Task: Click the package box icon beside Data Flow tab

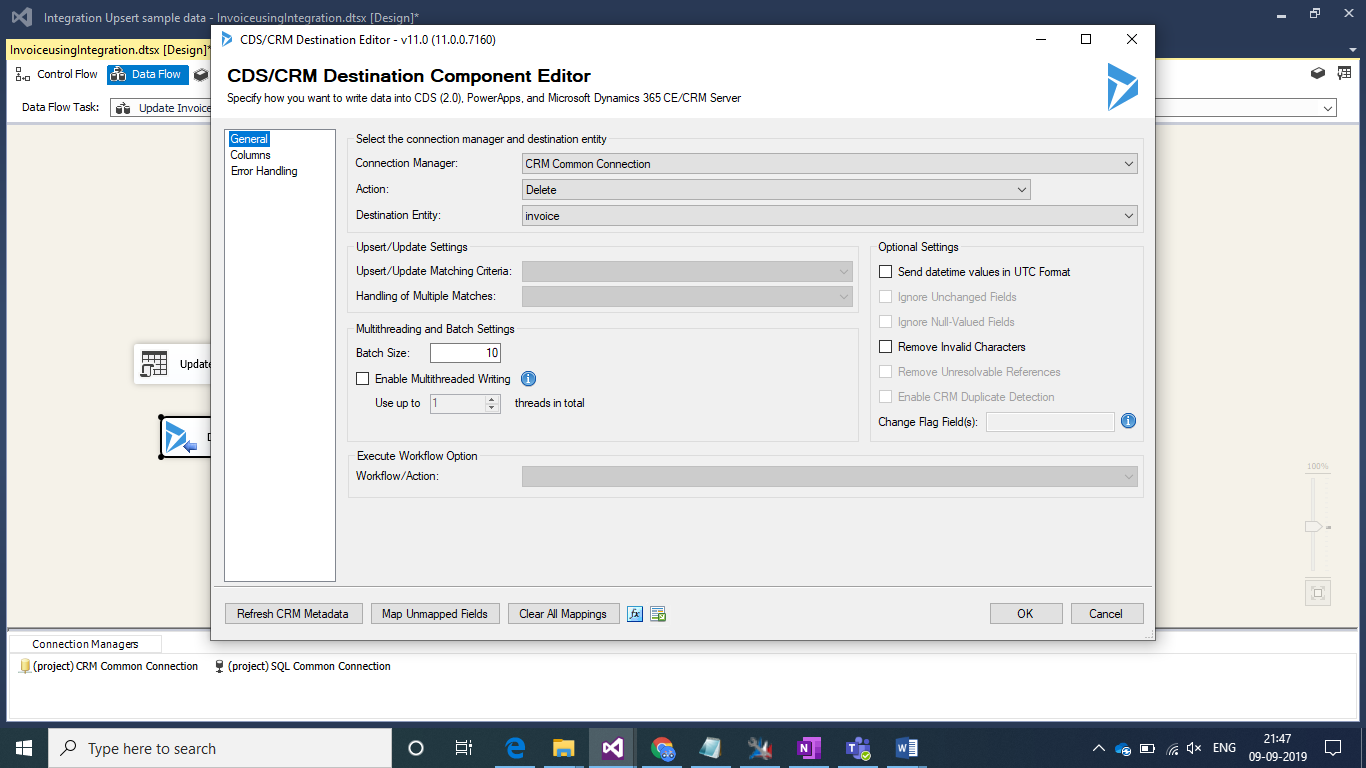Action: click(x=201, y=74)
